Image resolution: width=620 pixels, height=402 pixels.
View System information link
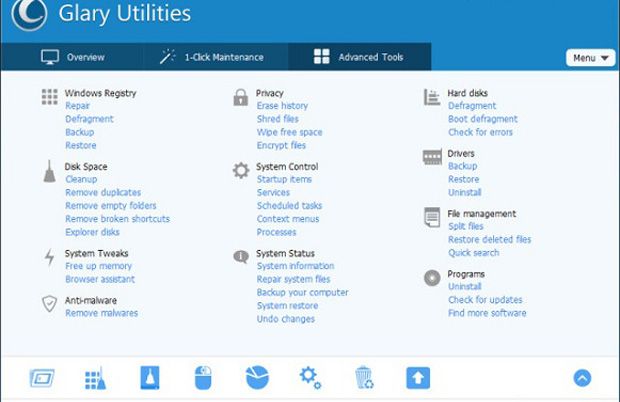click(x=295, y=266)
